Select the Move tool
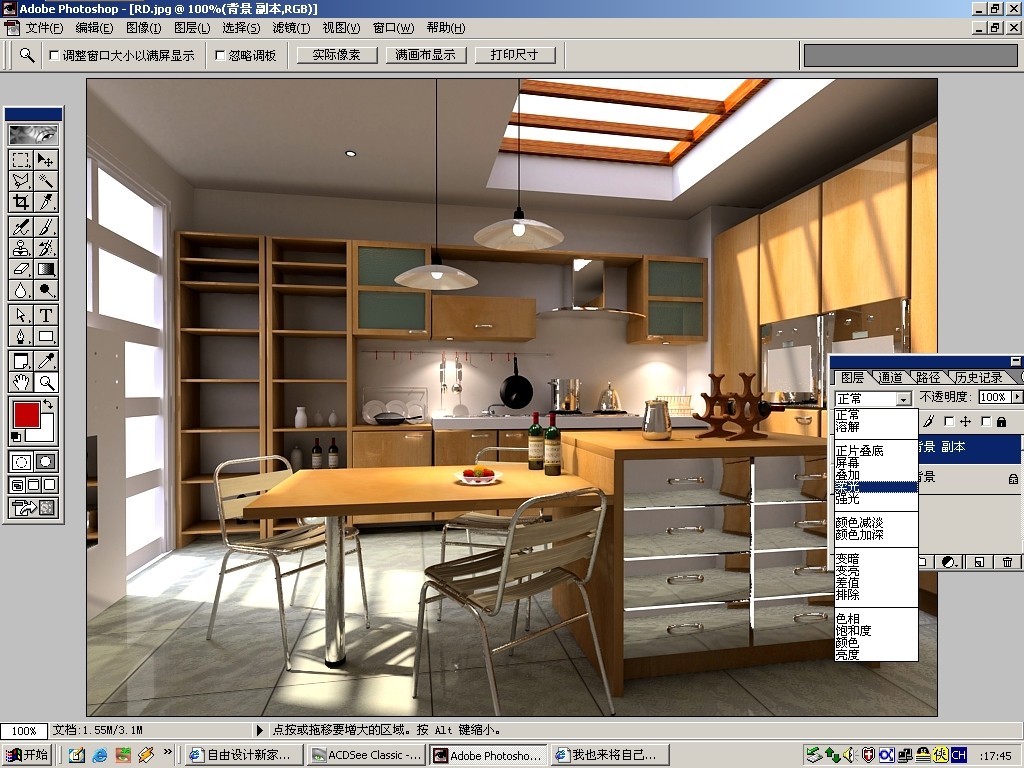Image resolution: width=1024 pixels, height=768 pixels. click(46, 160)
